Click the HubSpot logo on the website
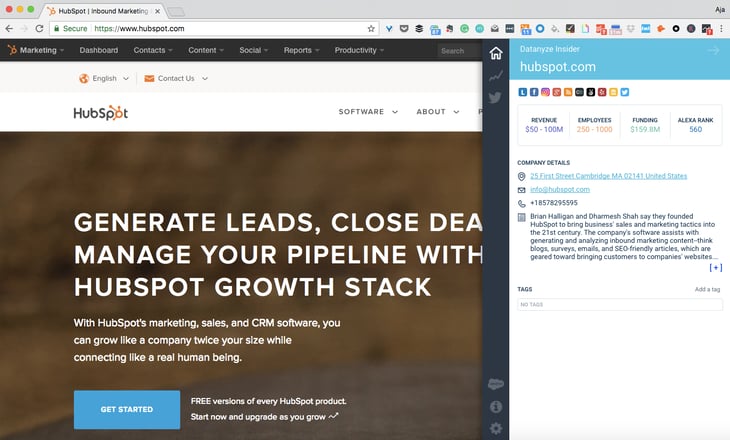 point(101,113)
